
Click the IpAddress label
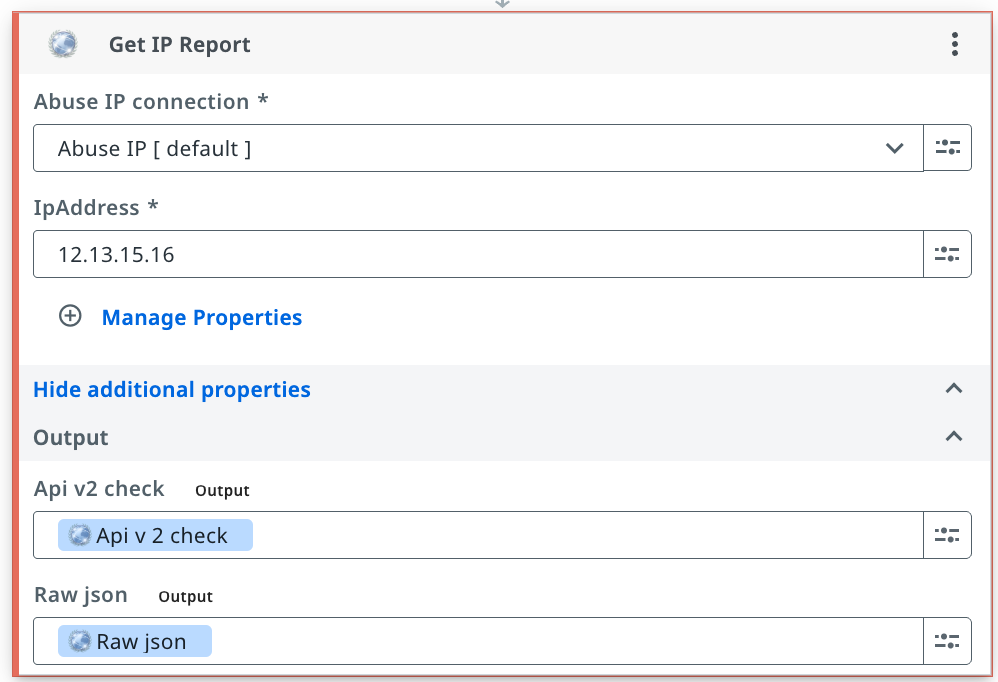click(95, 208)
